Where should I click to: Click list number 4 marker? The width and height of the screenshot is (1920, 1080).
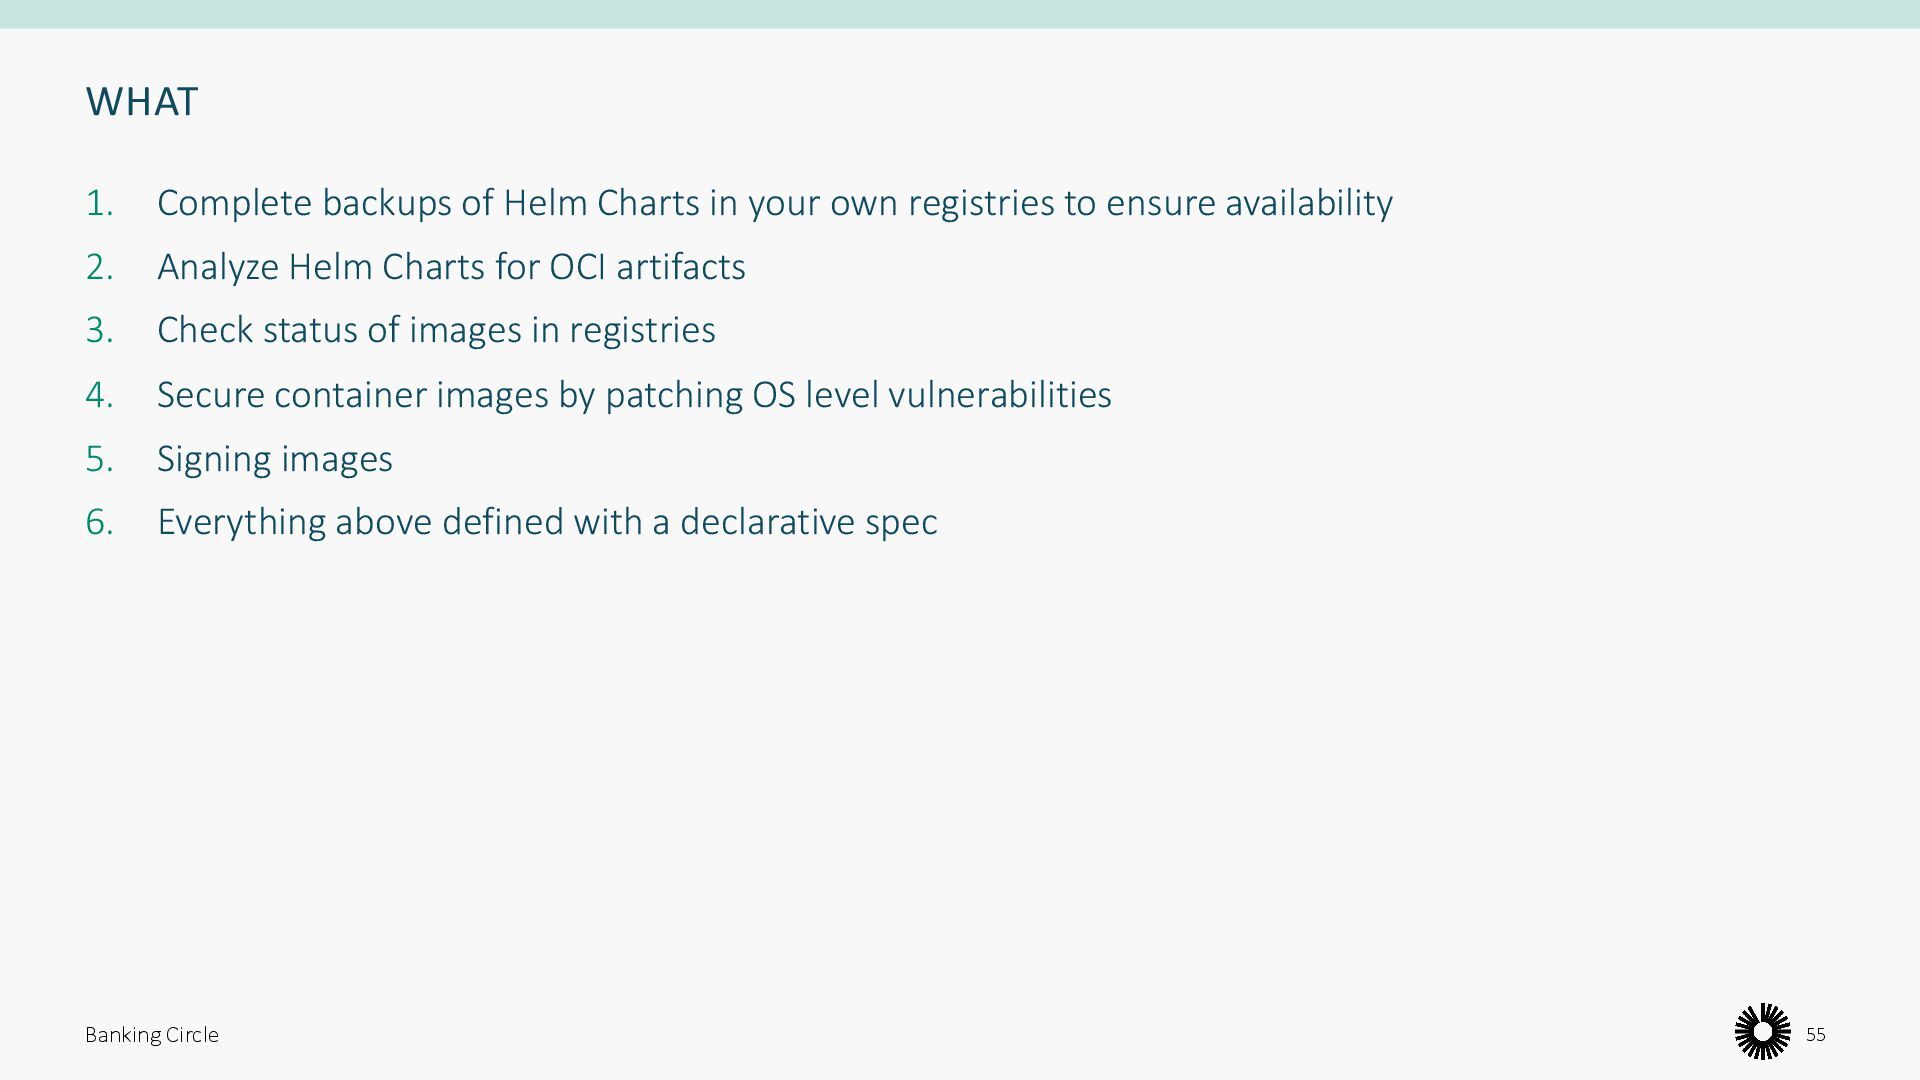click(x=99, y=395)
